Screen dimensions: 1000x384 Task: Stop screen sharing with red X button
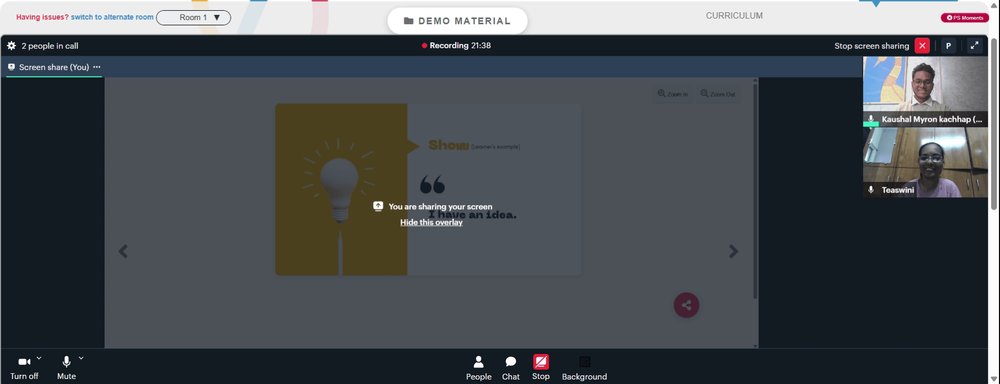tap(922, 46)
